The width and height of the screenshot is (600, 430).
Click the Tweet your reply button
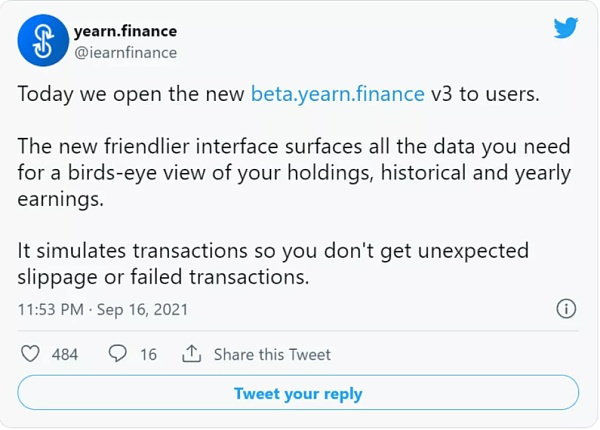tap(298, 393)
